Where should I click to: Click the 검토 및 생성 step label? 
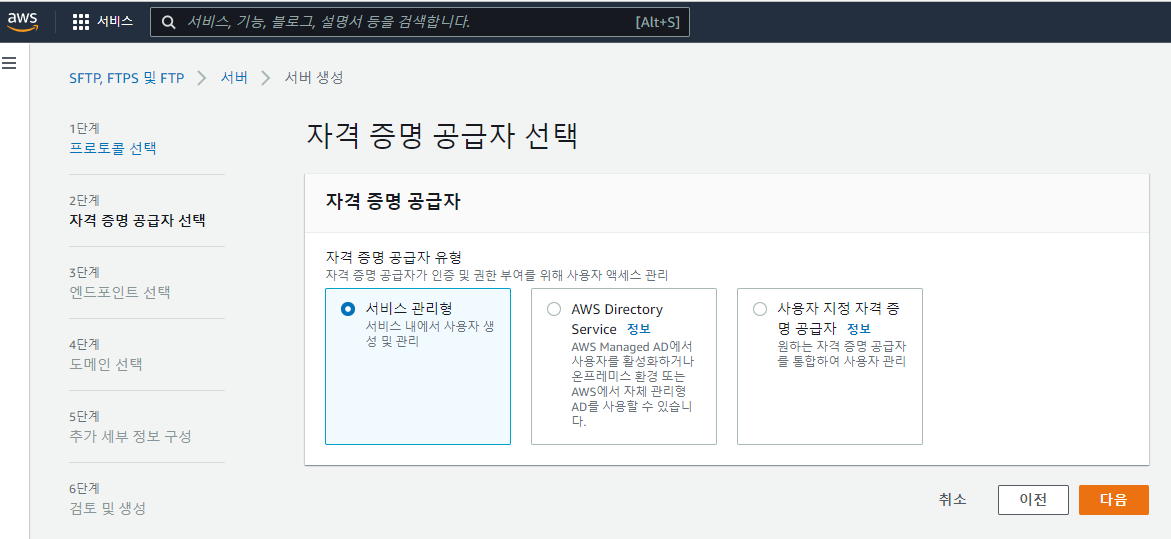point(107,508)
